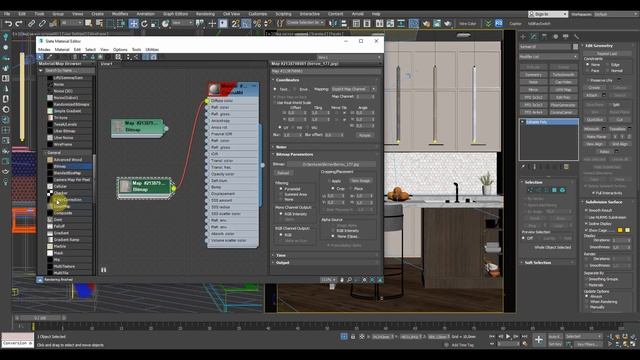Expand the Soft Selection rollout

point(548,262)
